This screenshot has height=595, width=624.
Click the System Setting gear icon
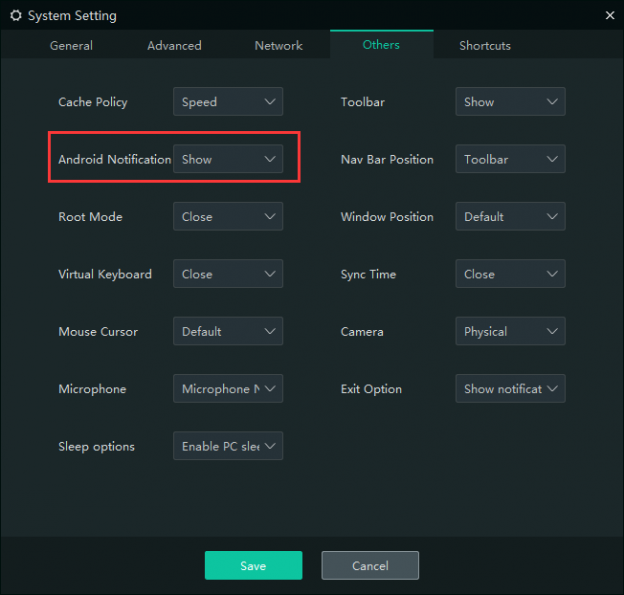point(15,16)
